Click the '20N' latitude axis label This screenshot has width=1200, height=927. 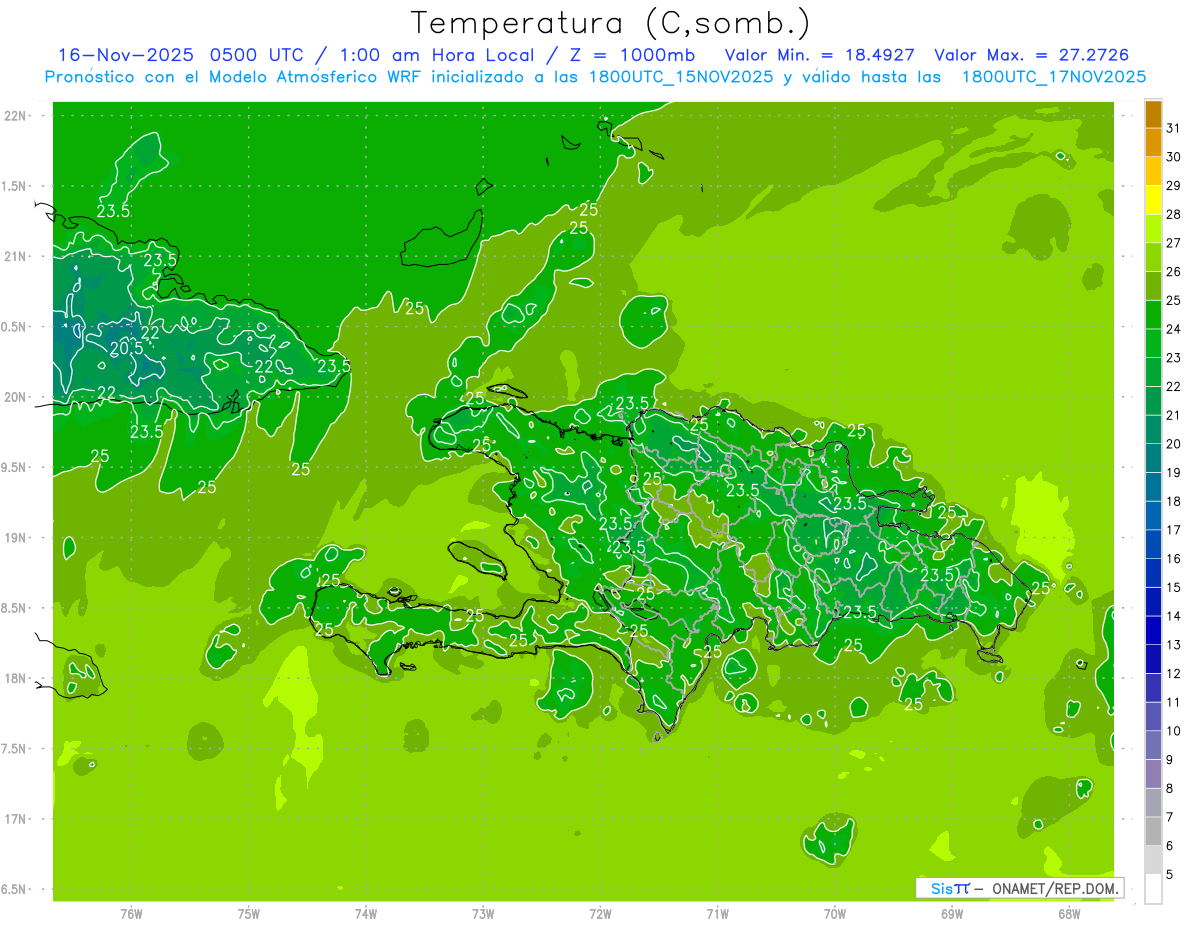point(14,397)
